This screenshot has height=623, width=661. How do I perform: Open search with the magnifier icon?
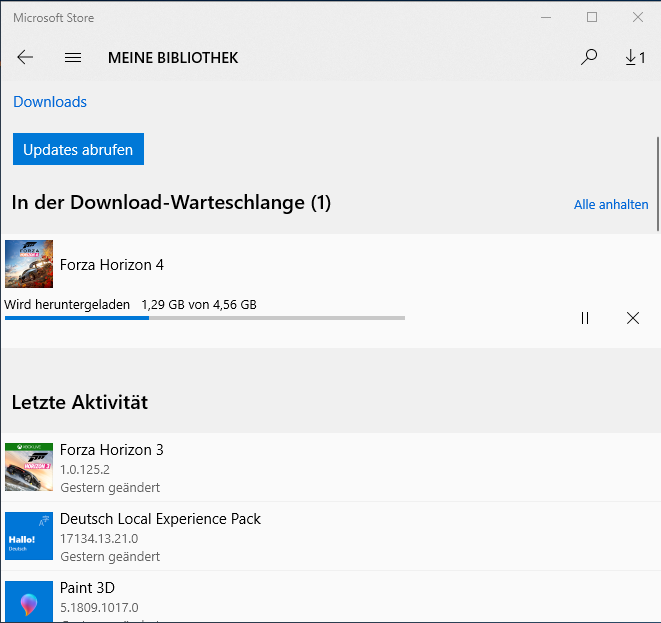pos(588,57)
